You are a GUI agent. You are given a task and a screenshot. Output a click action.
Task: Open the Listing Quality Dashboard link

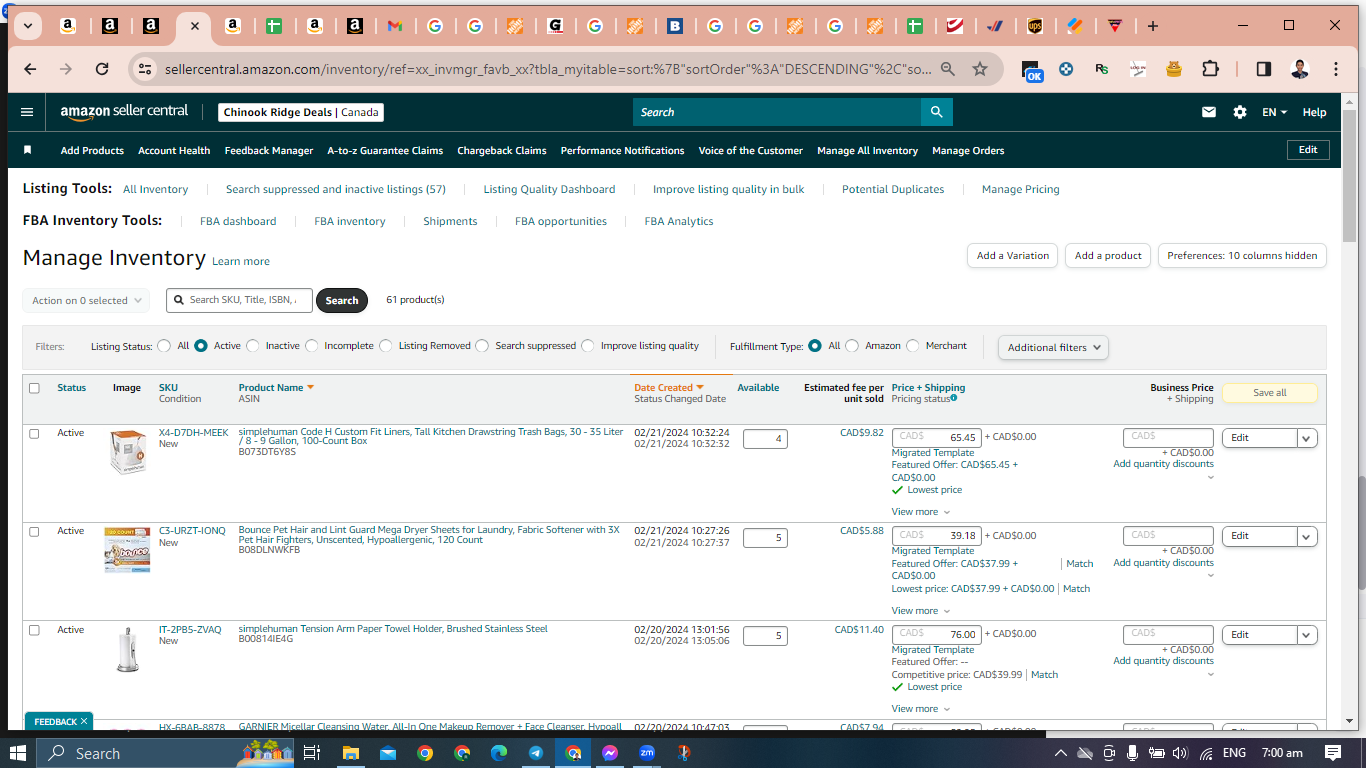[x=549, y=189]
